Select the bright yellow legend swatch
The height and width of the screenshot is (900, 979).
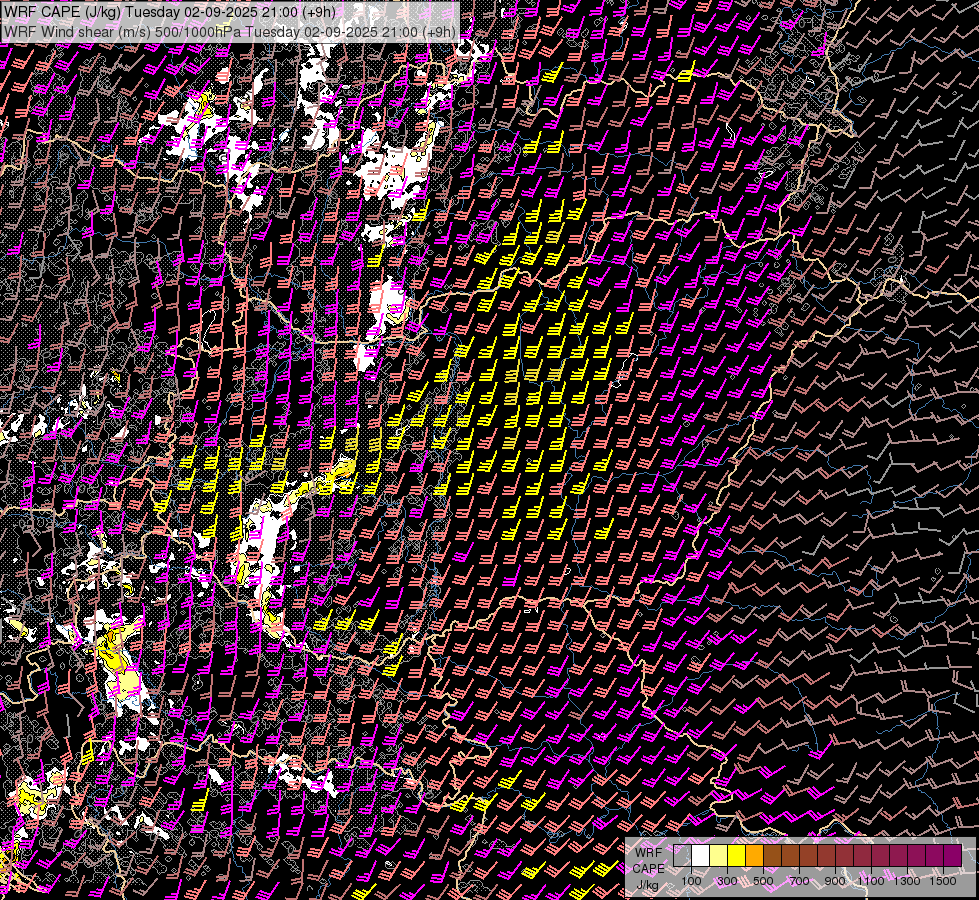click(737, 856)
